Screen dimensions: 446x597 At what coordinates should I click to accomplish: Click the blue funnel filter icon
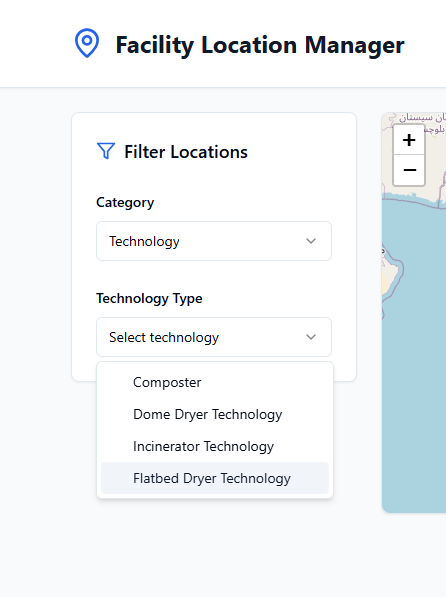pyautogui.click(x=106, y=151)
